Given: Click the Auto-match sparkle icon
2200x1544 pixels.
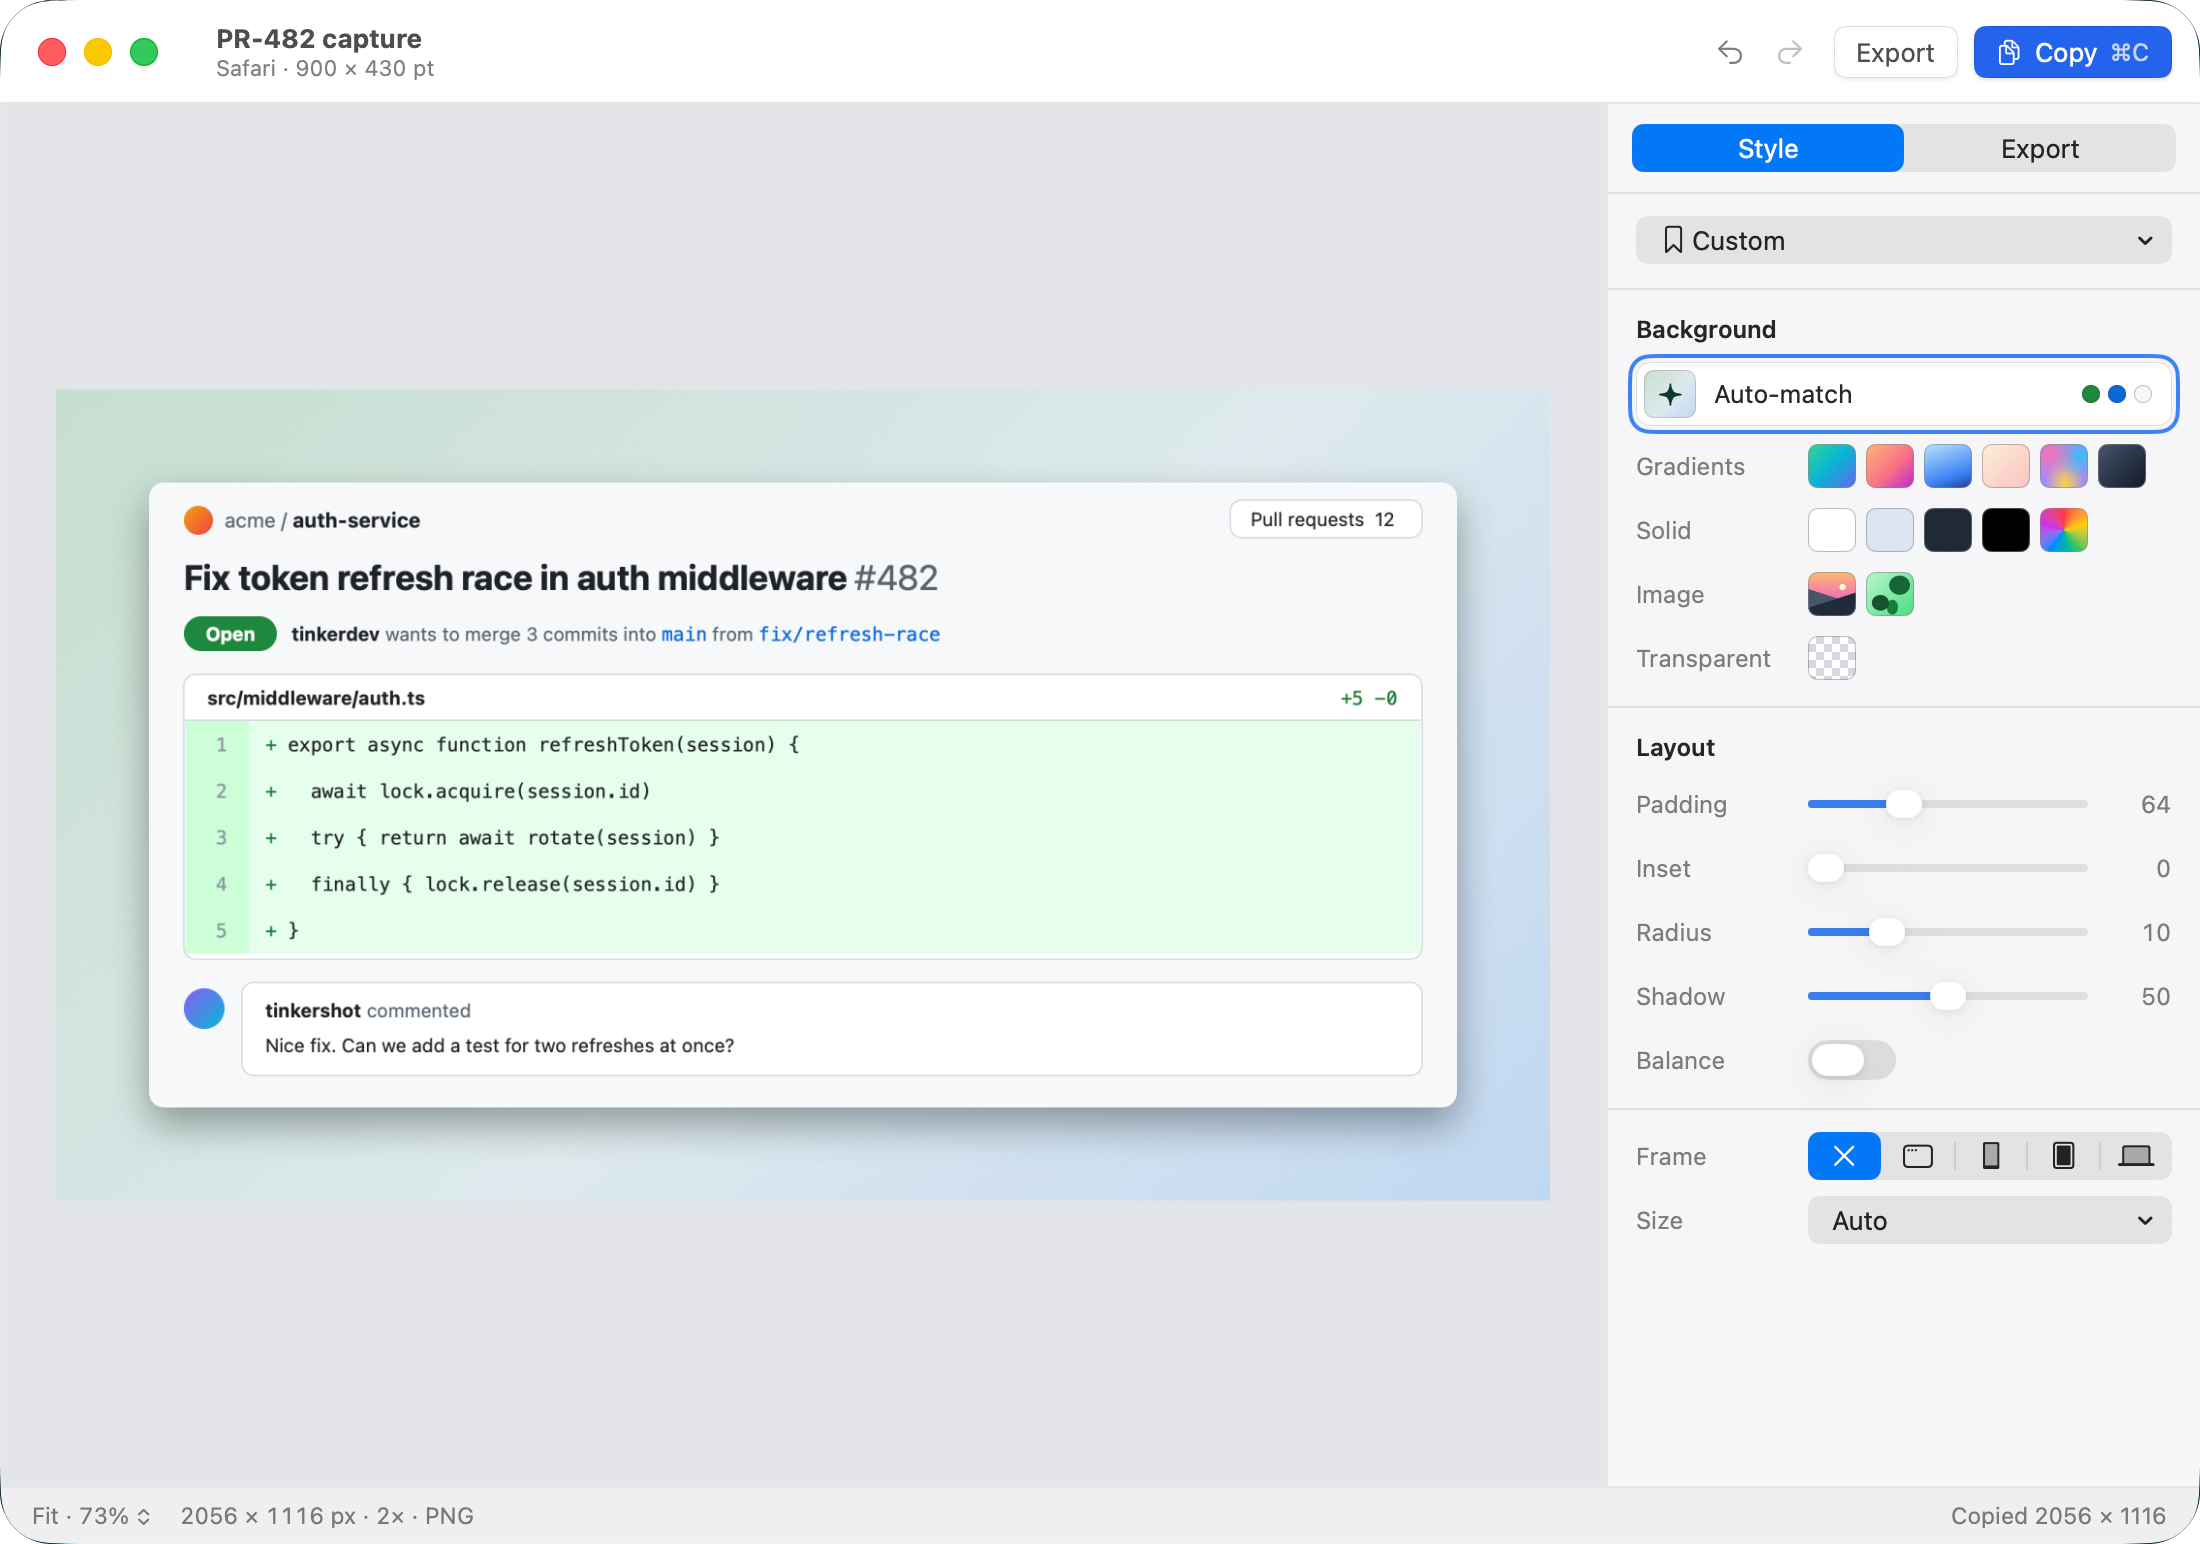Looking at the screenshot, I should point(1670,394).
